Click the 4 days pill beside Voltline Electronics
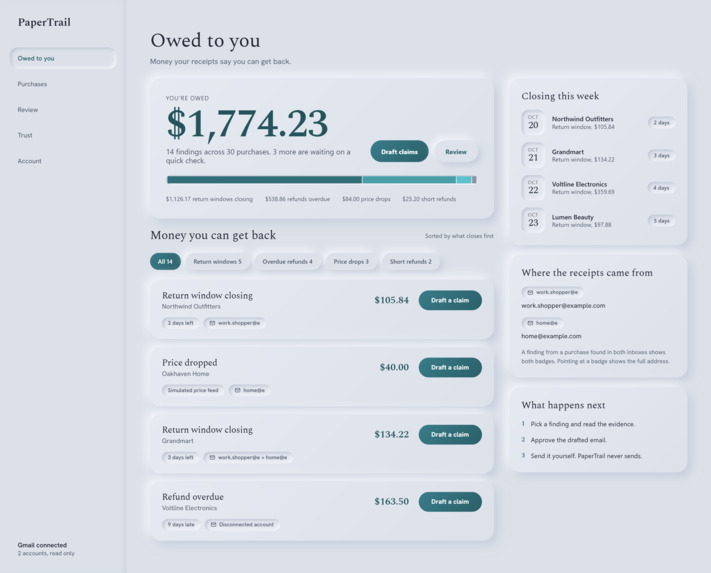The width and height of the screenshot is (711, 573). pyautogui.click(x=661, y=188)
